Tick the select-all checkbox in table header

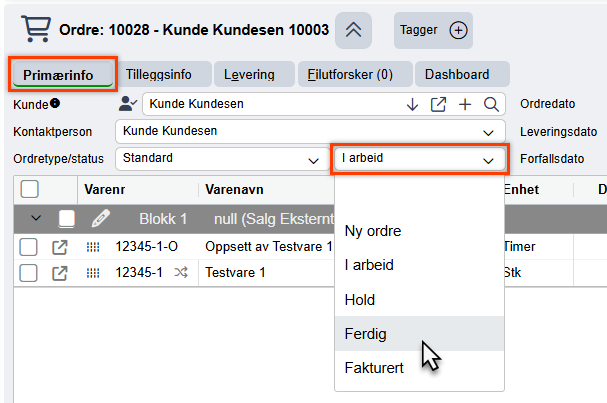coord(30,189)
